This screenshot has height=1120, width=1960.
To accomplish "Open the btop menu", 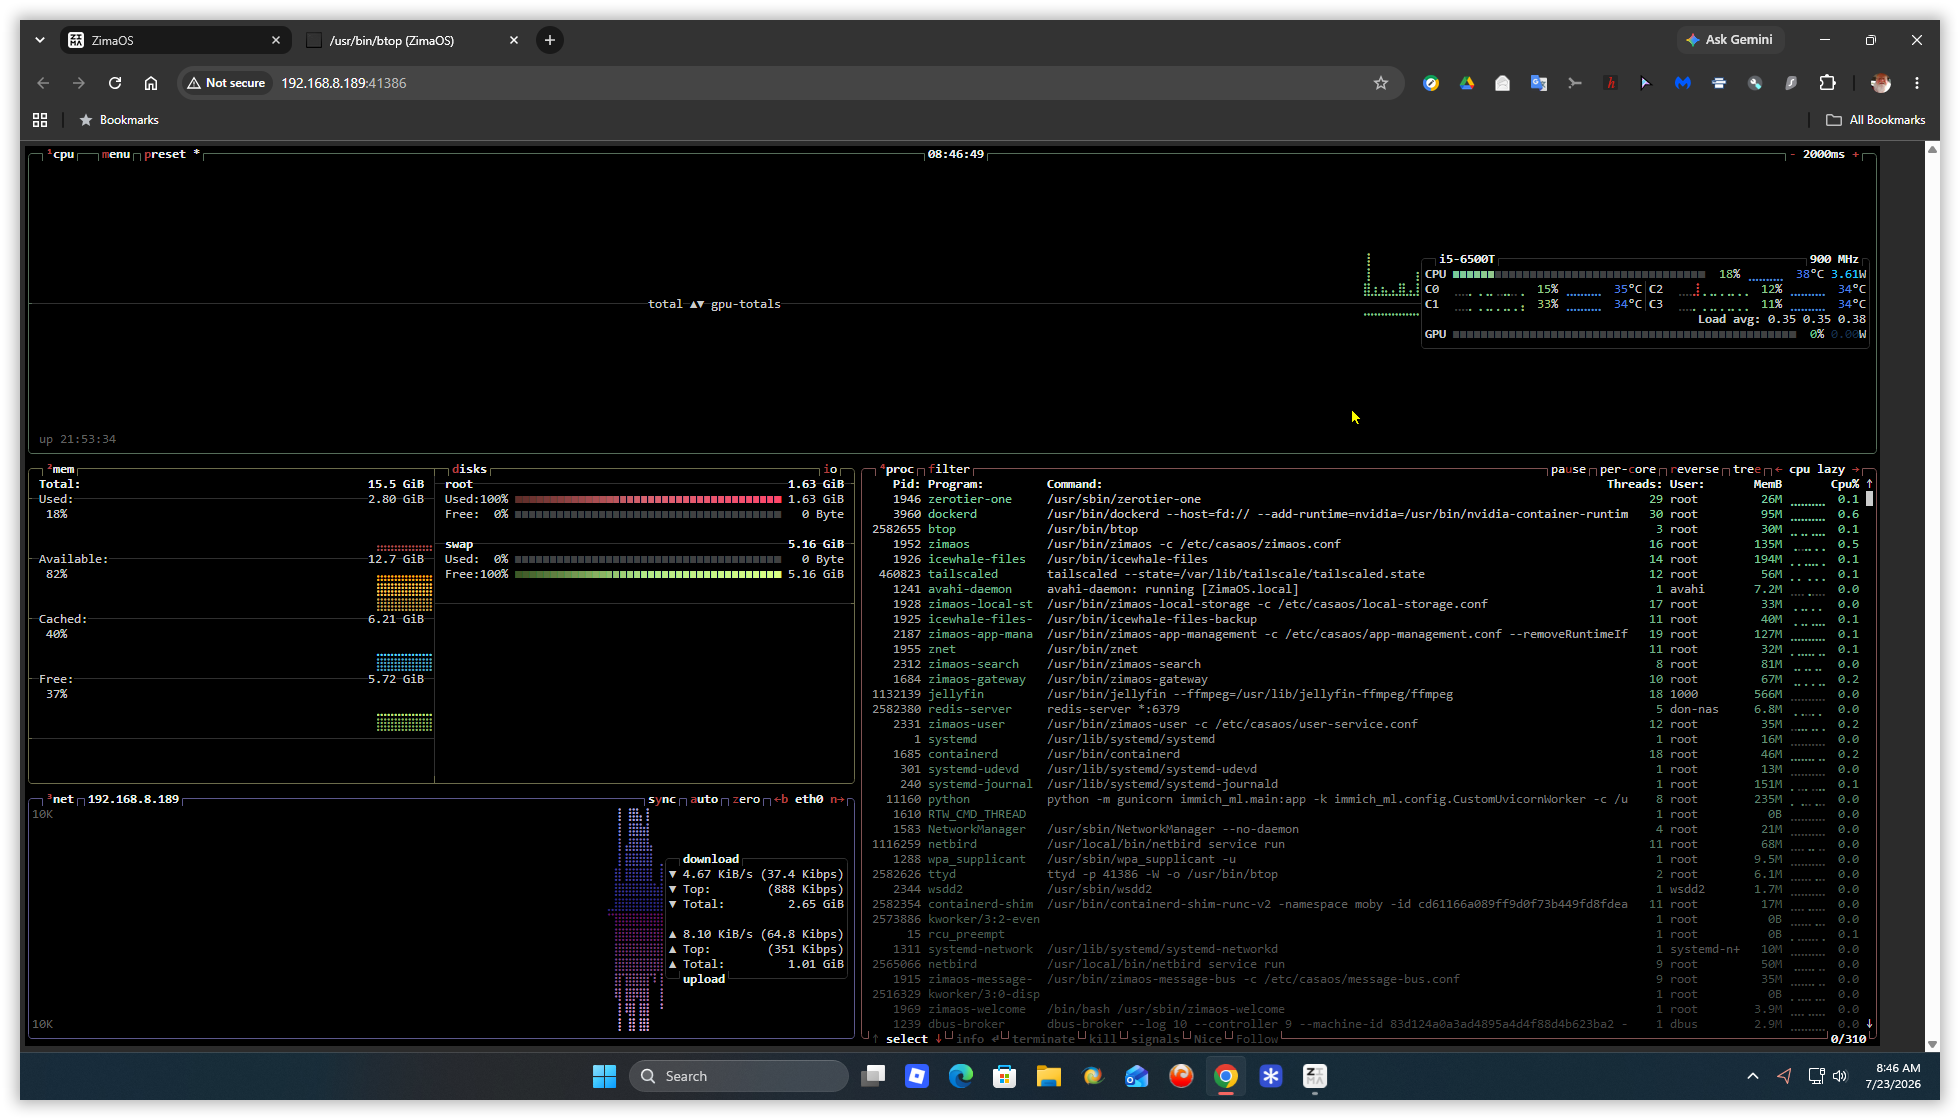I will [x=116, y=154].
